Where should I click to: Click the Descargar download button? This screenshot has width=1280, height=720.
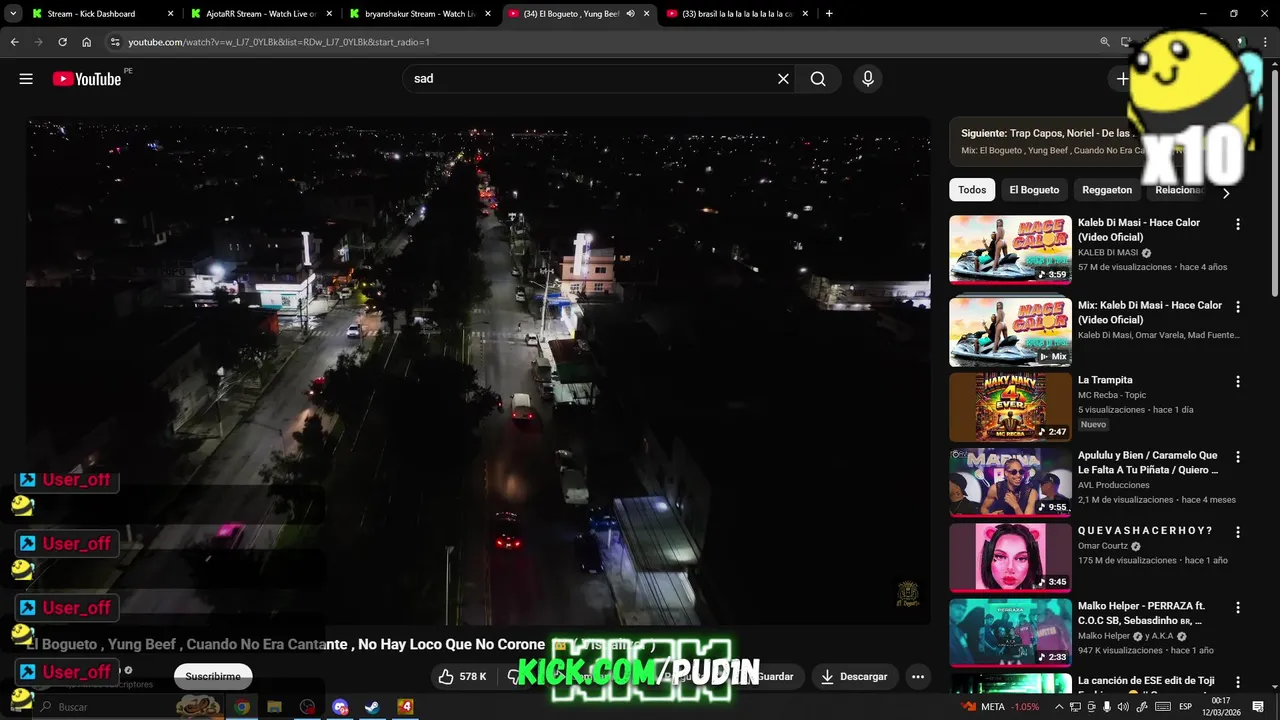point(854,677)
